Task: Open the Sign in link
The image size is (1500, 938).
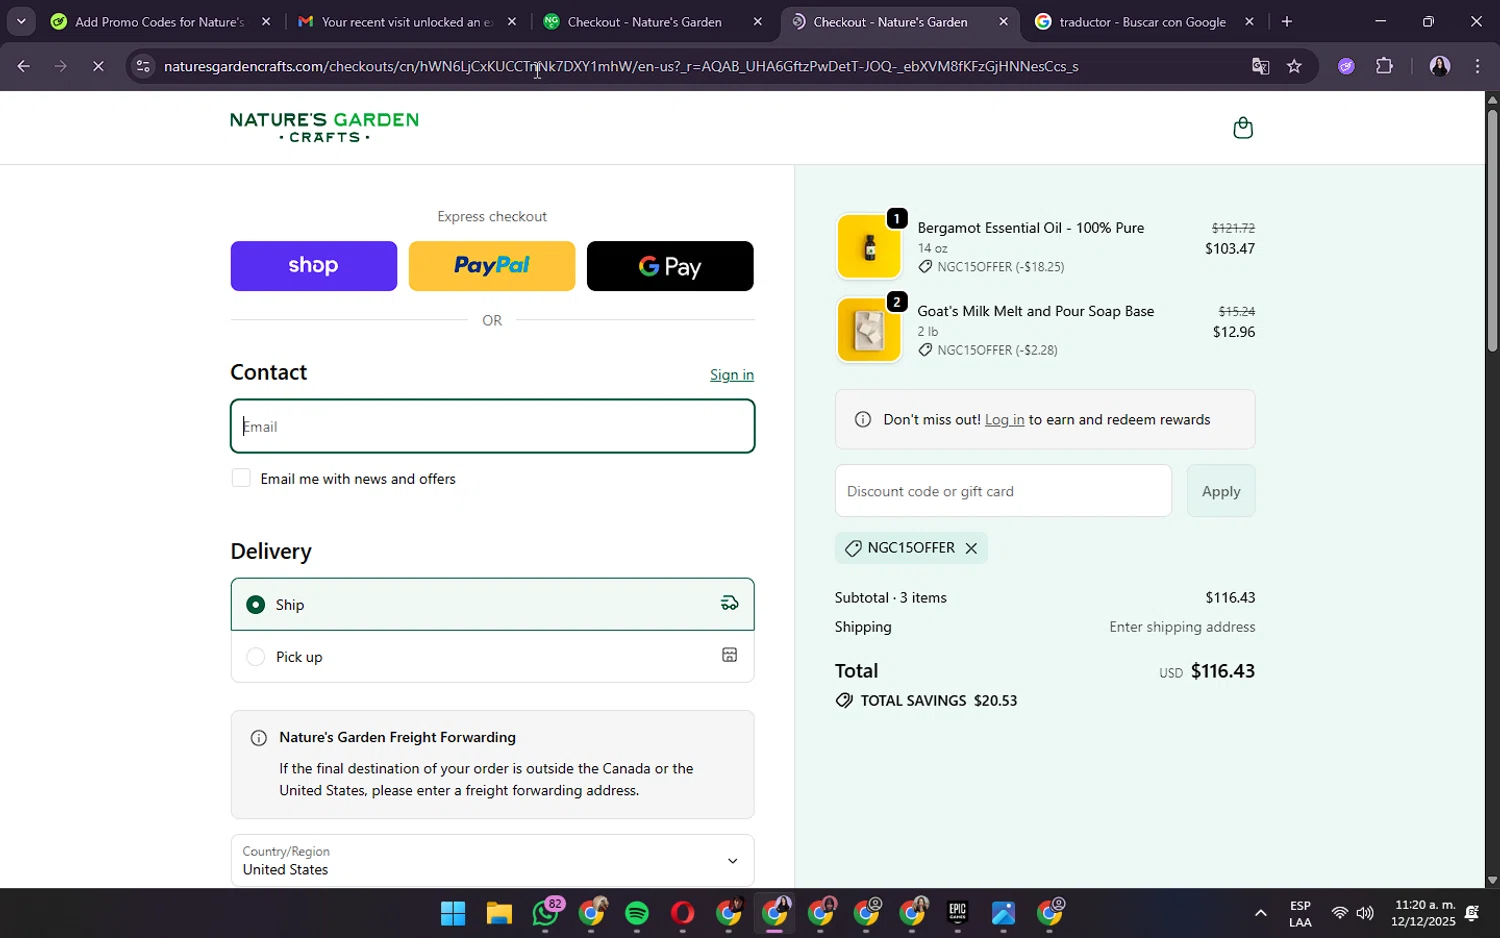Action: (x=732, y=375)
